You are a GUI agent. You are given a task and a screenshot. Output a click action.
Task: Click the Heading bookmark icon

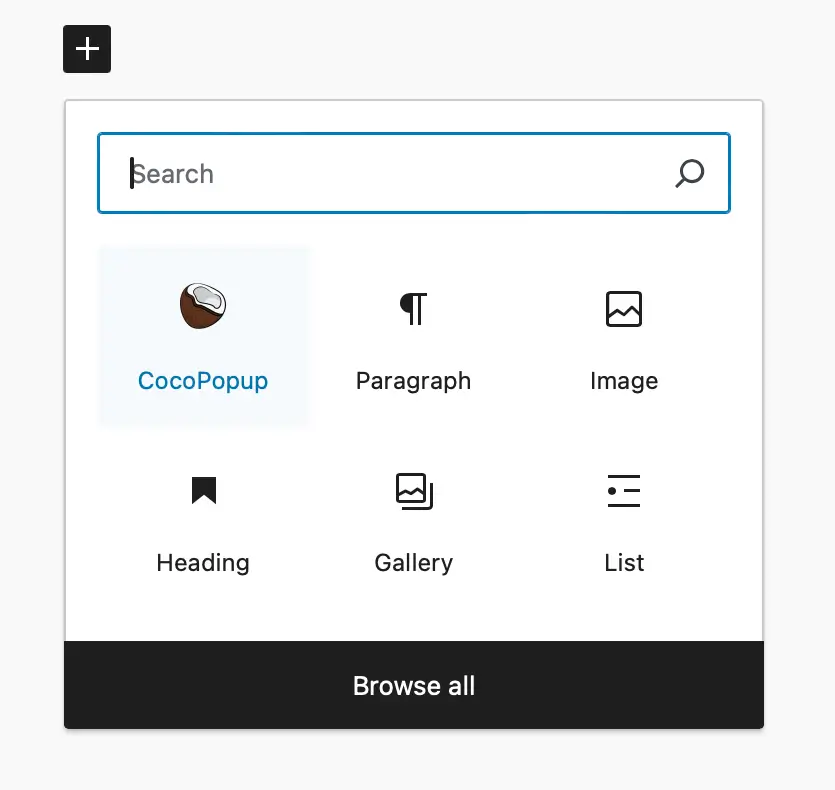(204, 490)
